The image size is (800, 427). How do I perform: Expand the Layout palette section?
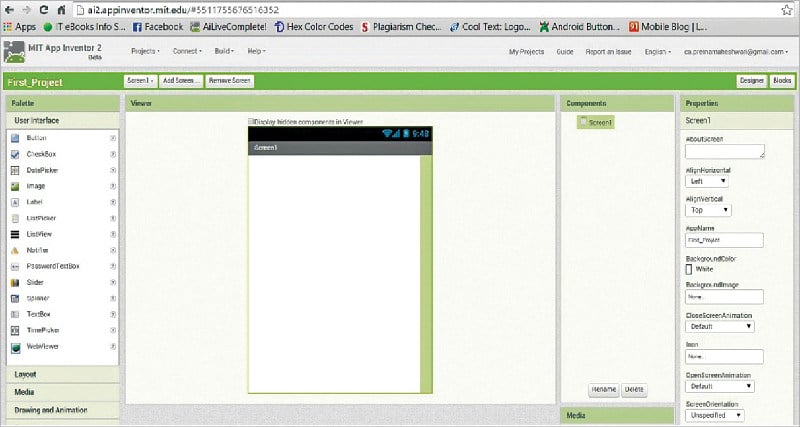click(x=63, y=374)
